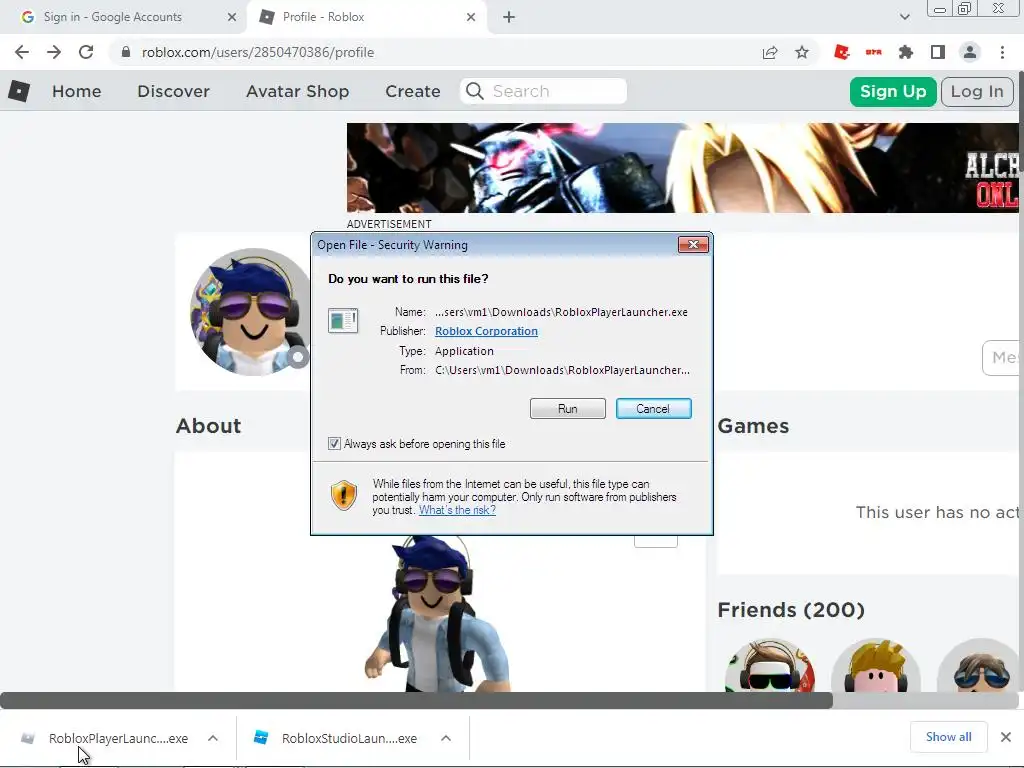Click Show all downloads
Viewport: 1024px width, 768px height.
point(948,737)
